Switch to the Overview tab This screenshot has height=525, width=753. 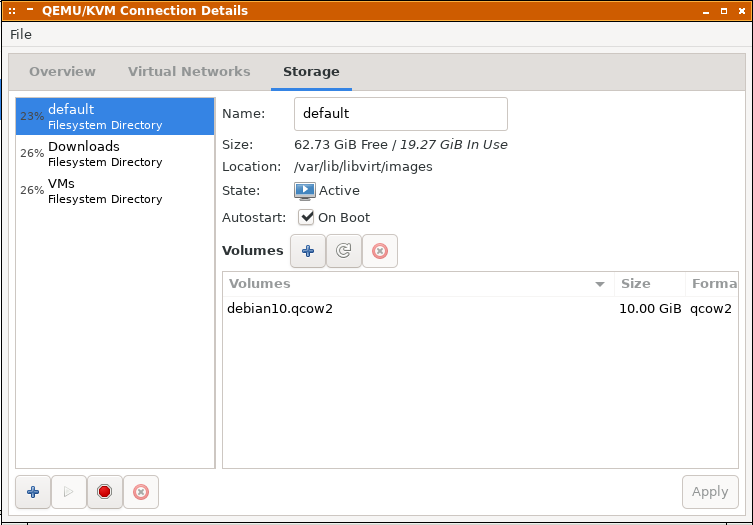tap(62, 72)
